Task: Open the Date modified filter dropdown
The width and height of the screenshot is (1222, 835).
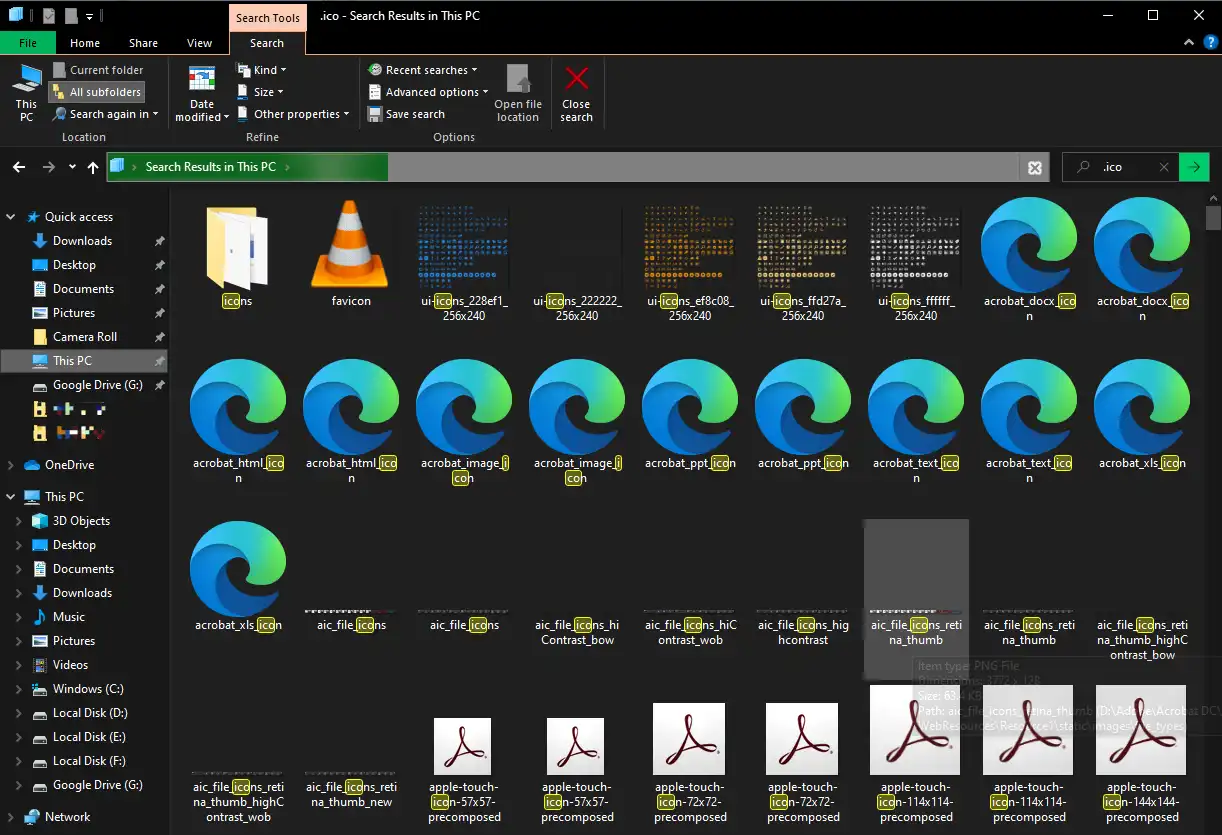Action: pyautogui.click(x=202, y=94)
